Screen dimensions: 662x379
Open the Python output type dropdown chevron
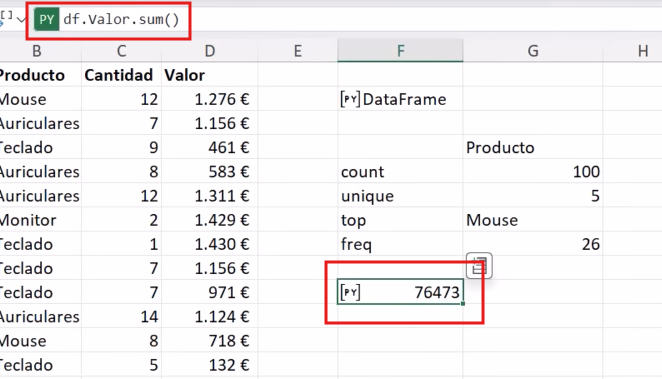(x=21, y=20)
